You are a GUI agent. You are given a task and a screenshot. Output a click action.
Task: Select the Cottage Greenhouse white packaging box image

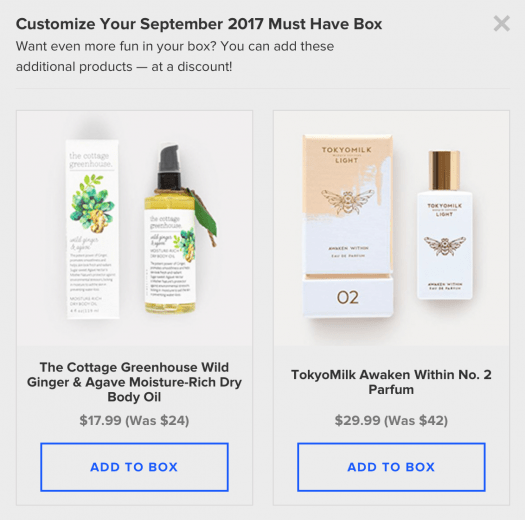pyautogui.click(x=92, y=229)
